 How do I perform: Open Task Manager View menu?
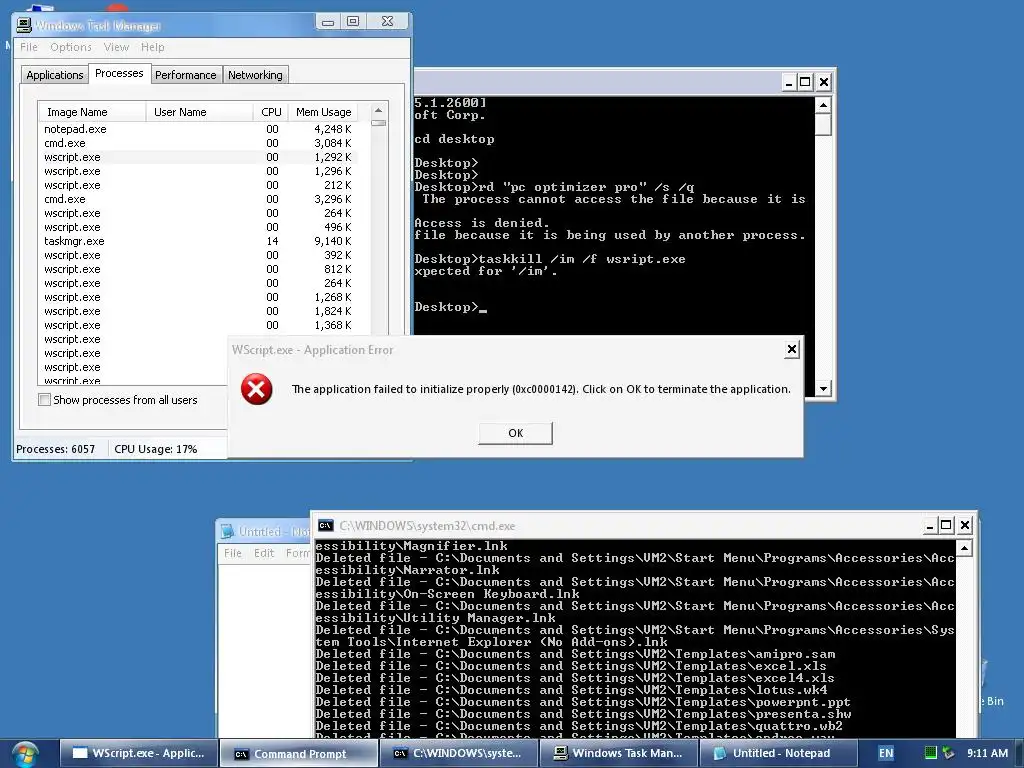point(116,47)
